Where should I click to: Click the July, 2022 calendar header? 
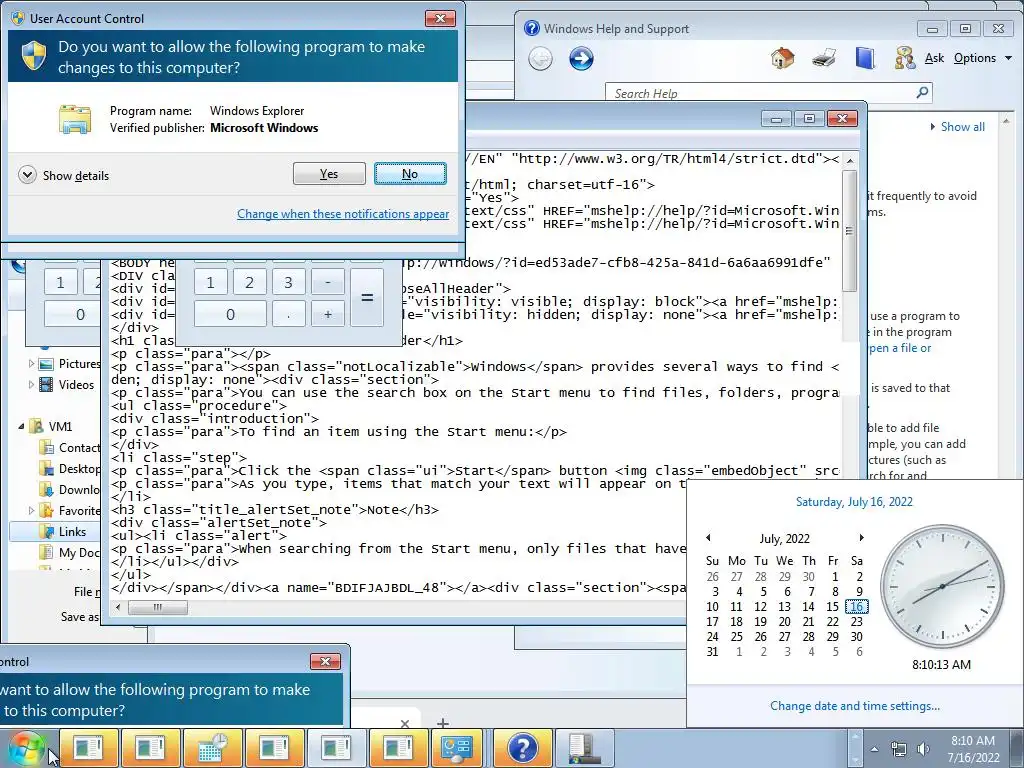click(x=784, y=539)
